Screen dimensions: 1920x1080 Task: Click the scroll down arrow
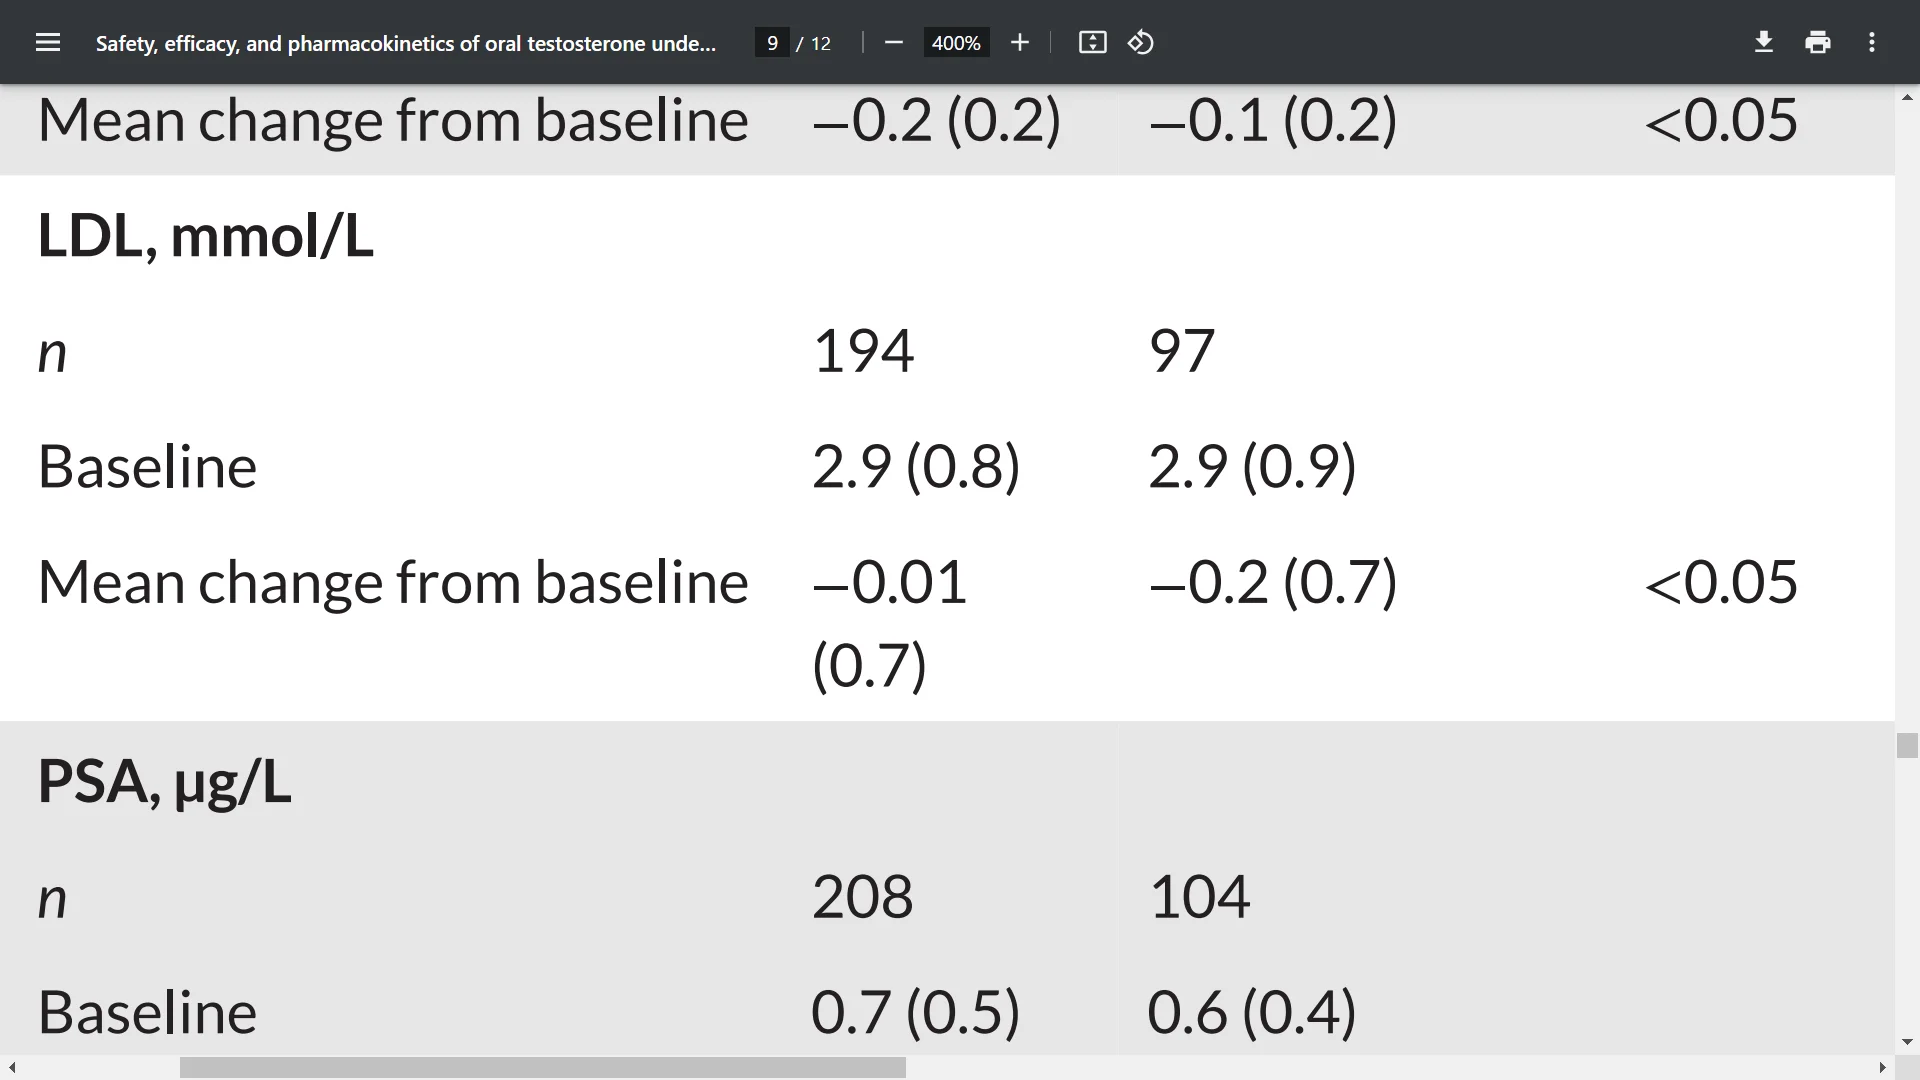tap(1907, 1042)
